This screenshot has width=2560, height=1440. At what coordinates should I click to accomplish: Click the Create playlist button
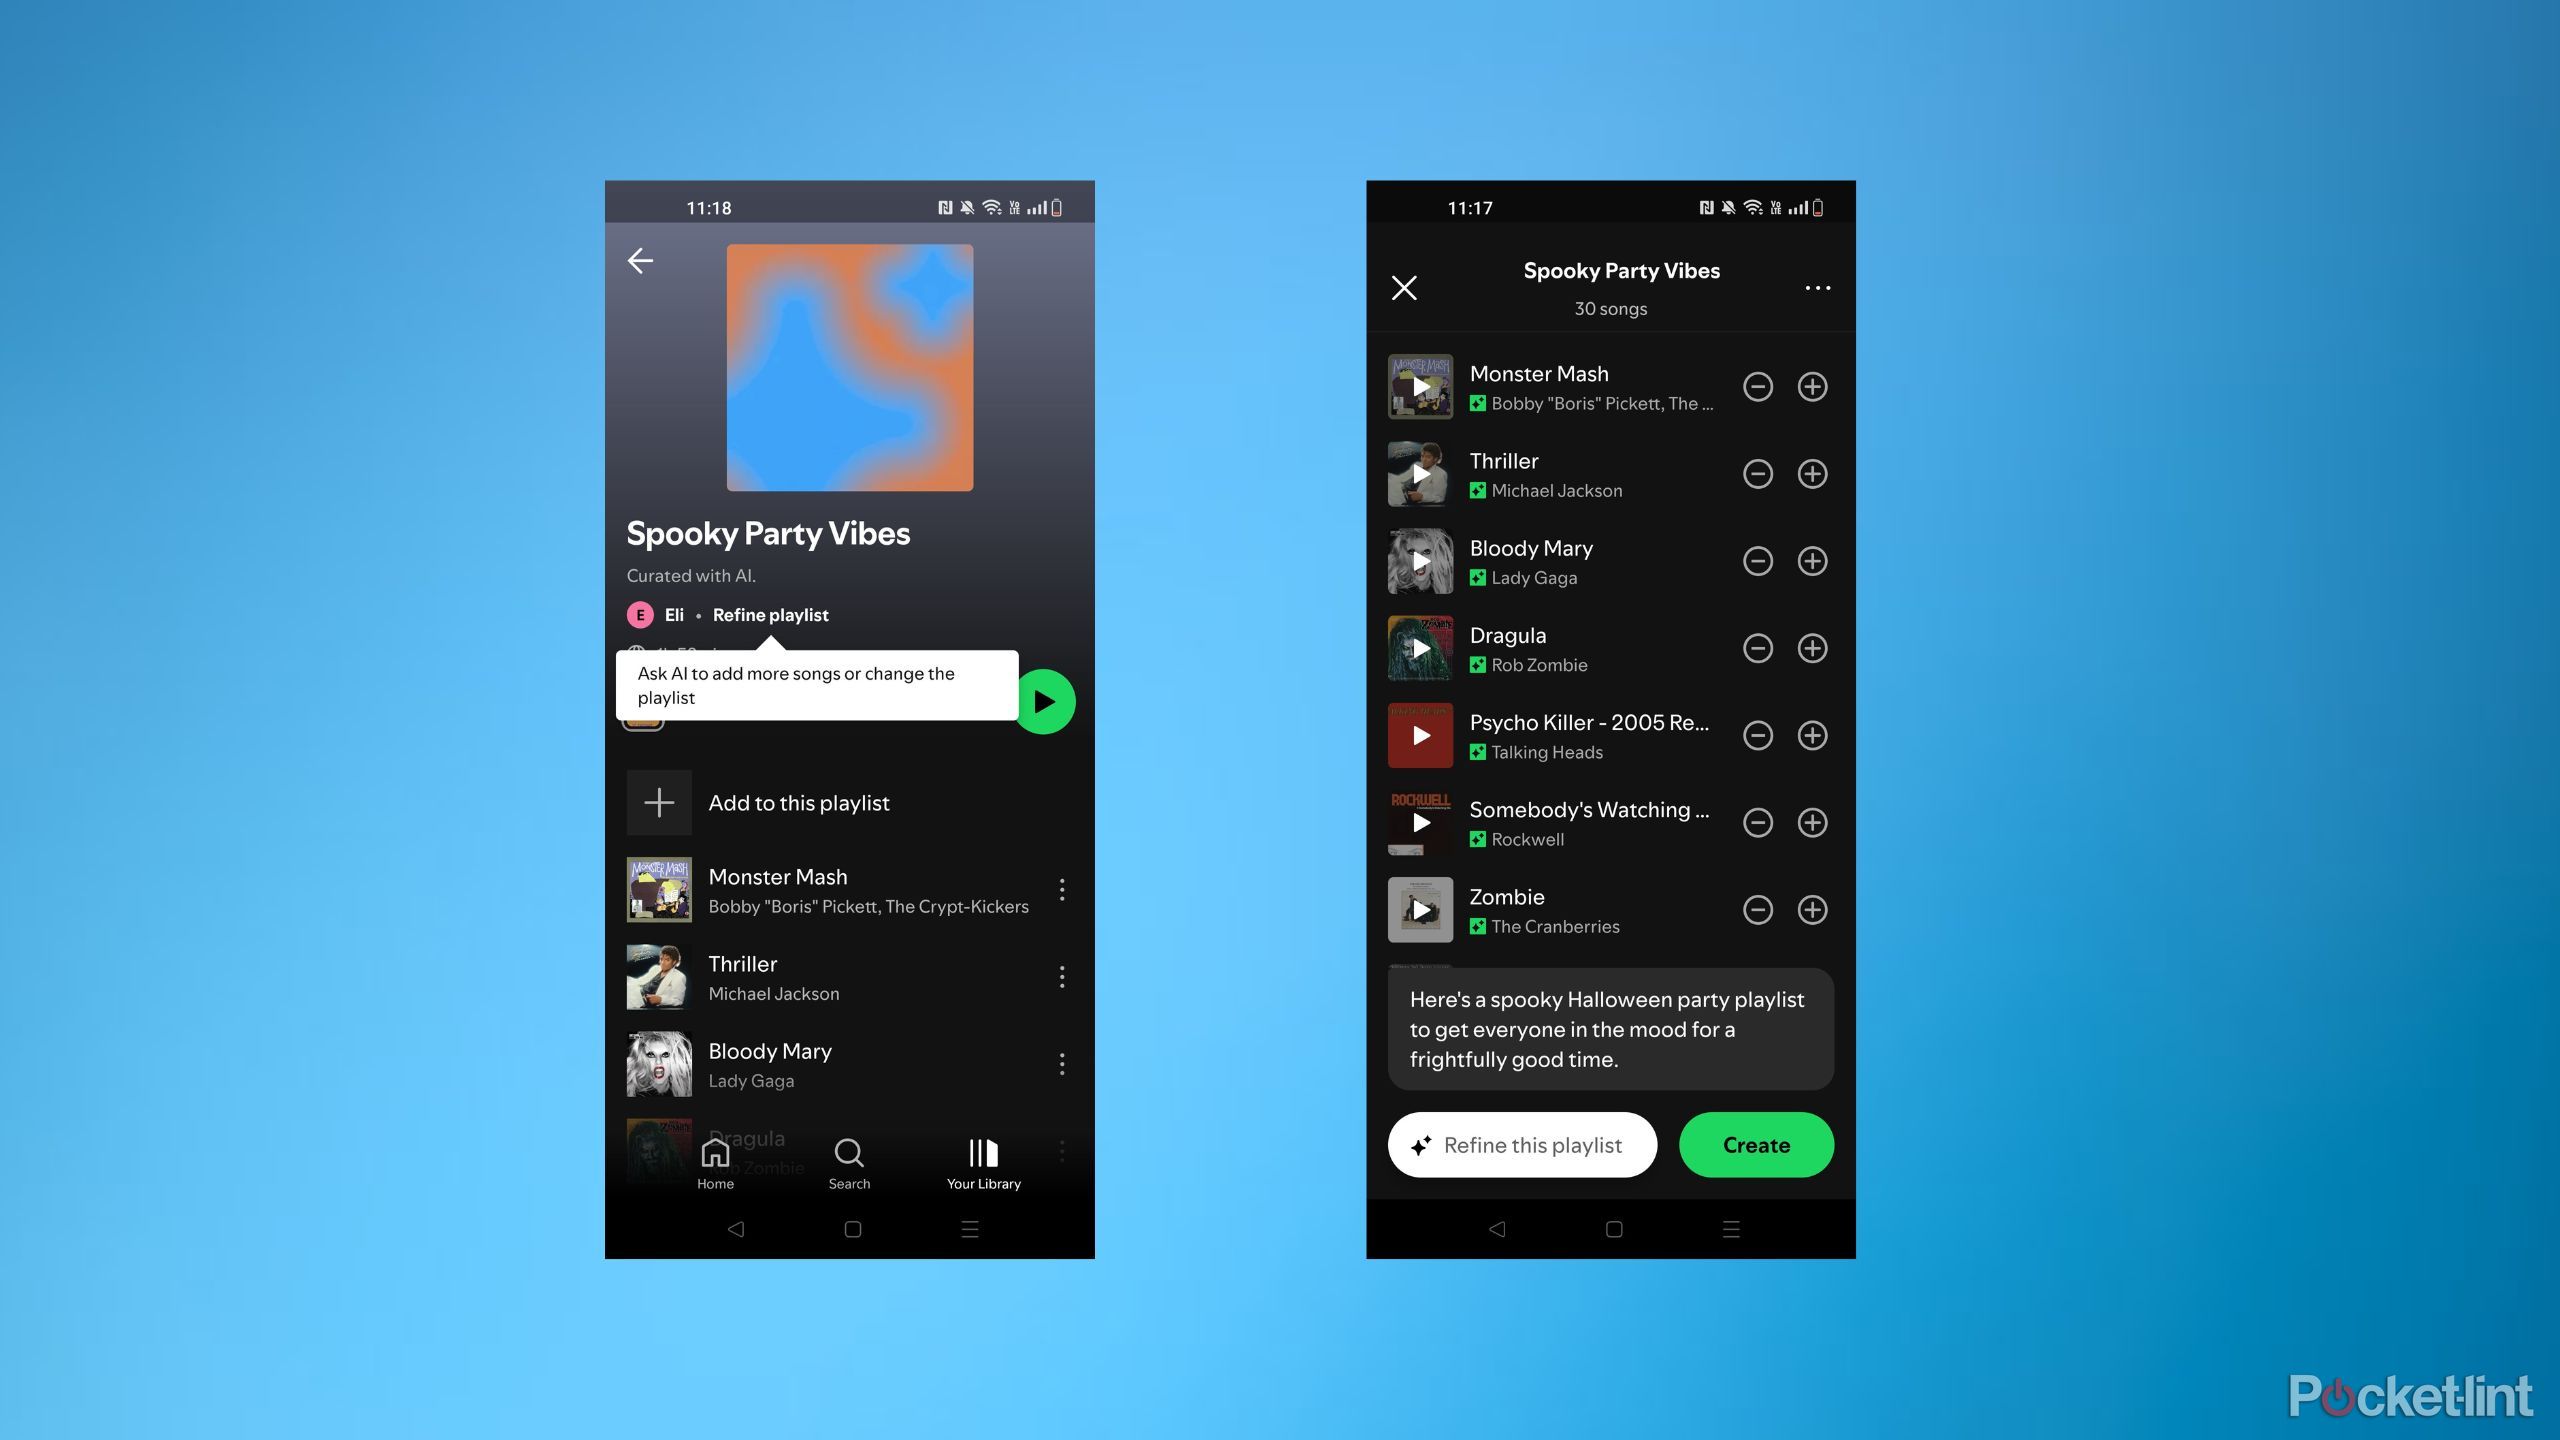click(1756, 1145)
